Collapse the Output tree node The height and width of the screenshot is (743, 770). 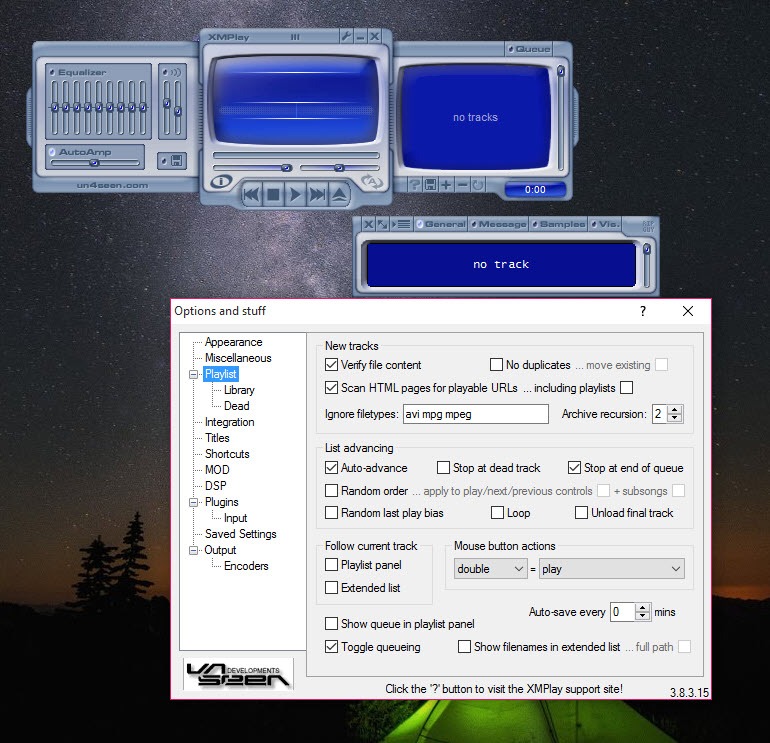click(193, 550)
